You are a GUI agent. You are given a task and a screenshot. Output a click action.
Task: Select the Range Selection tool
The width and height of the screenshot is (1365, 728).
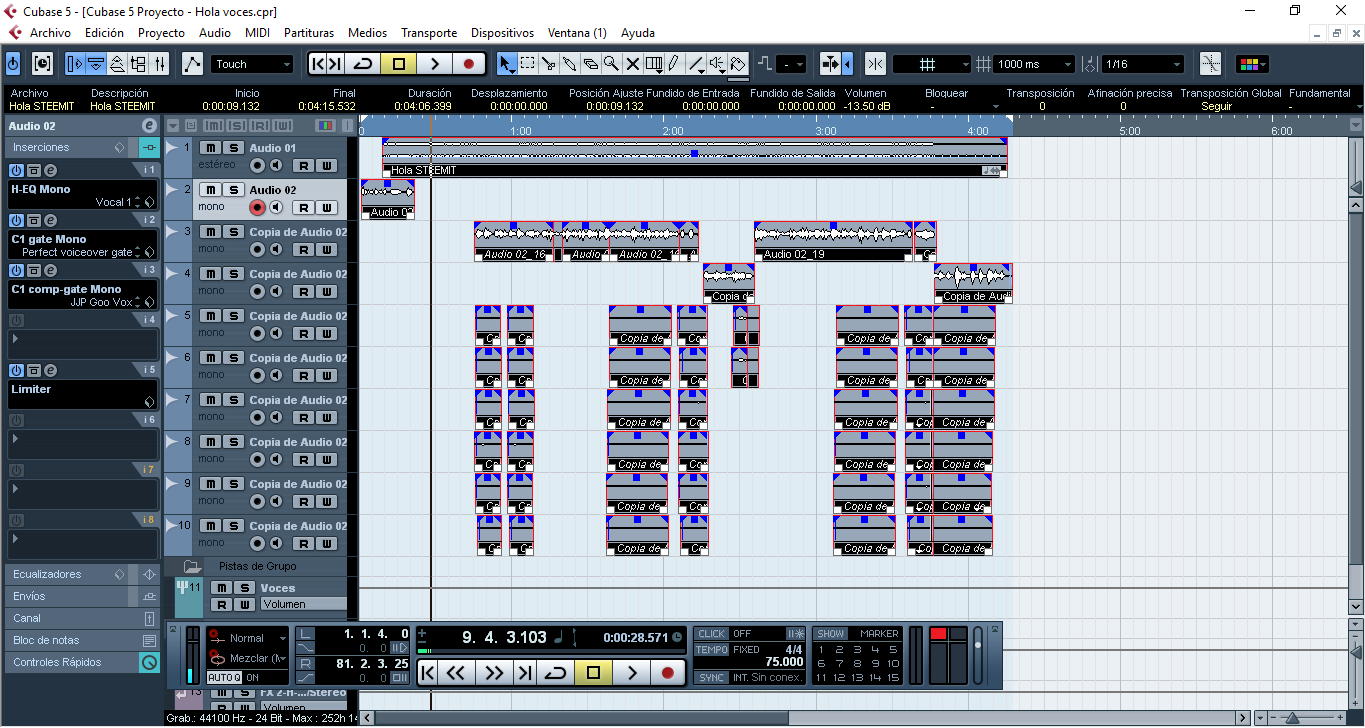(528, 64)
